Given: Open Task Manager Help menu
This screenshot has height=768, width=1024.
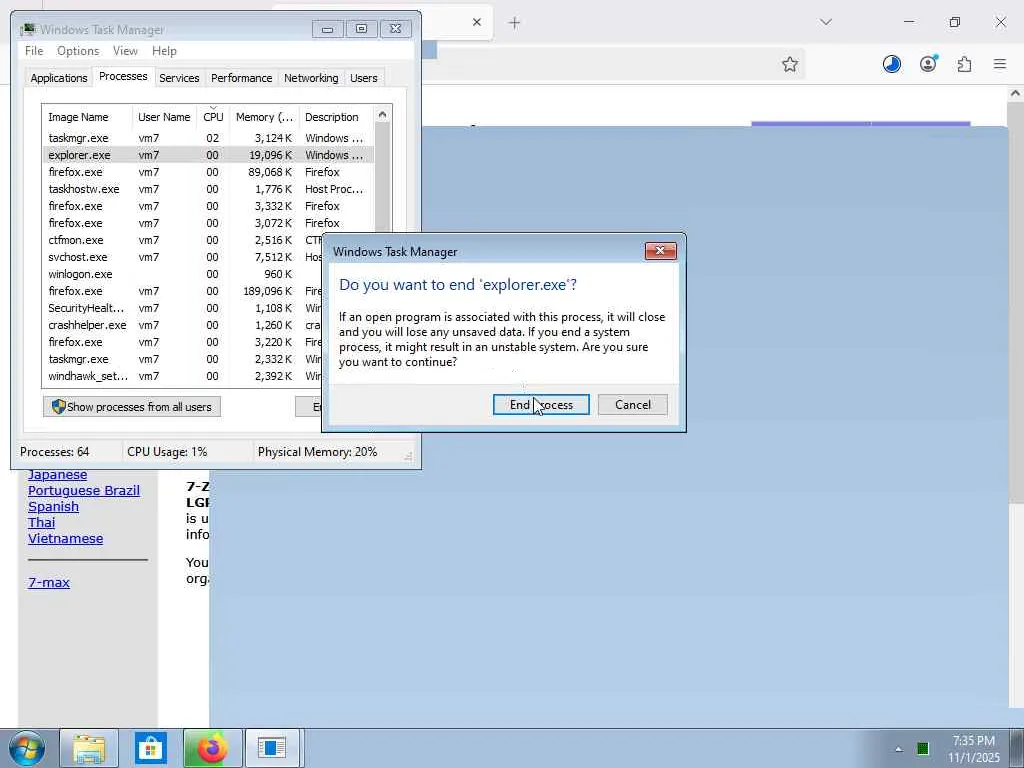Looking at the screenshot, I should pyautogui.click(x=164, y=51).
